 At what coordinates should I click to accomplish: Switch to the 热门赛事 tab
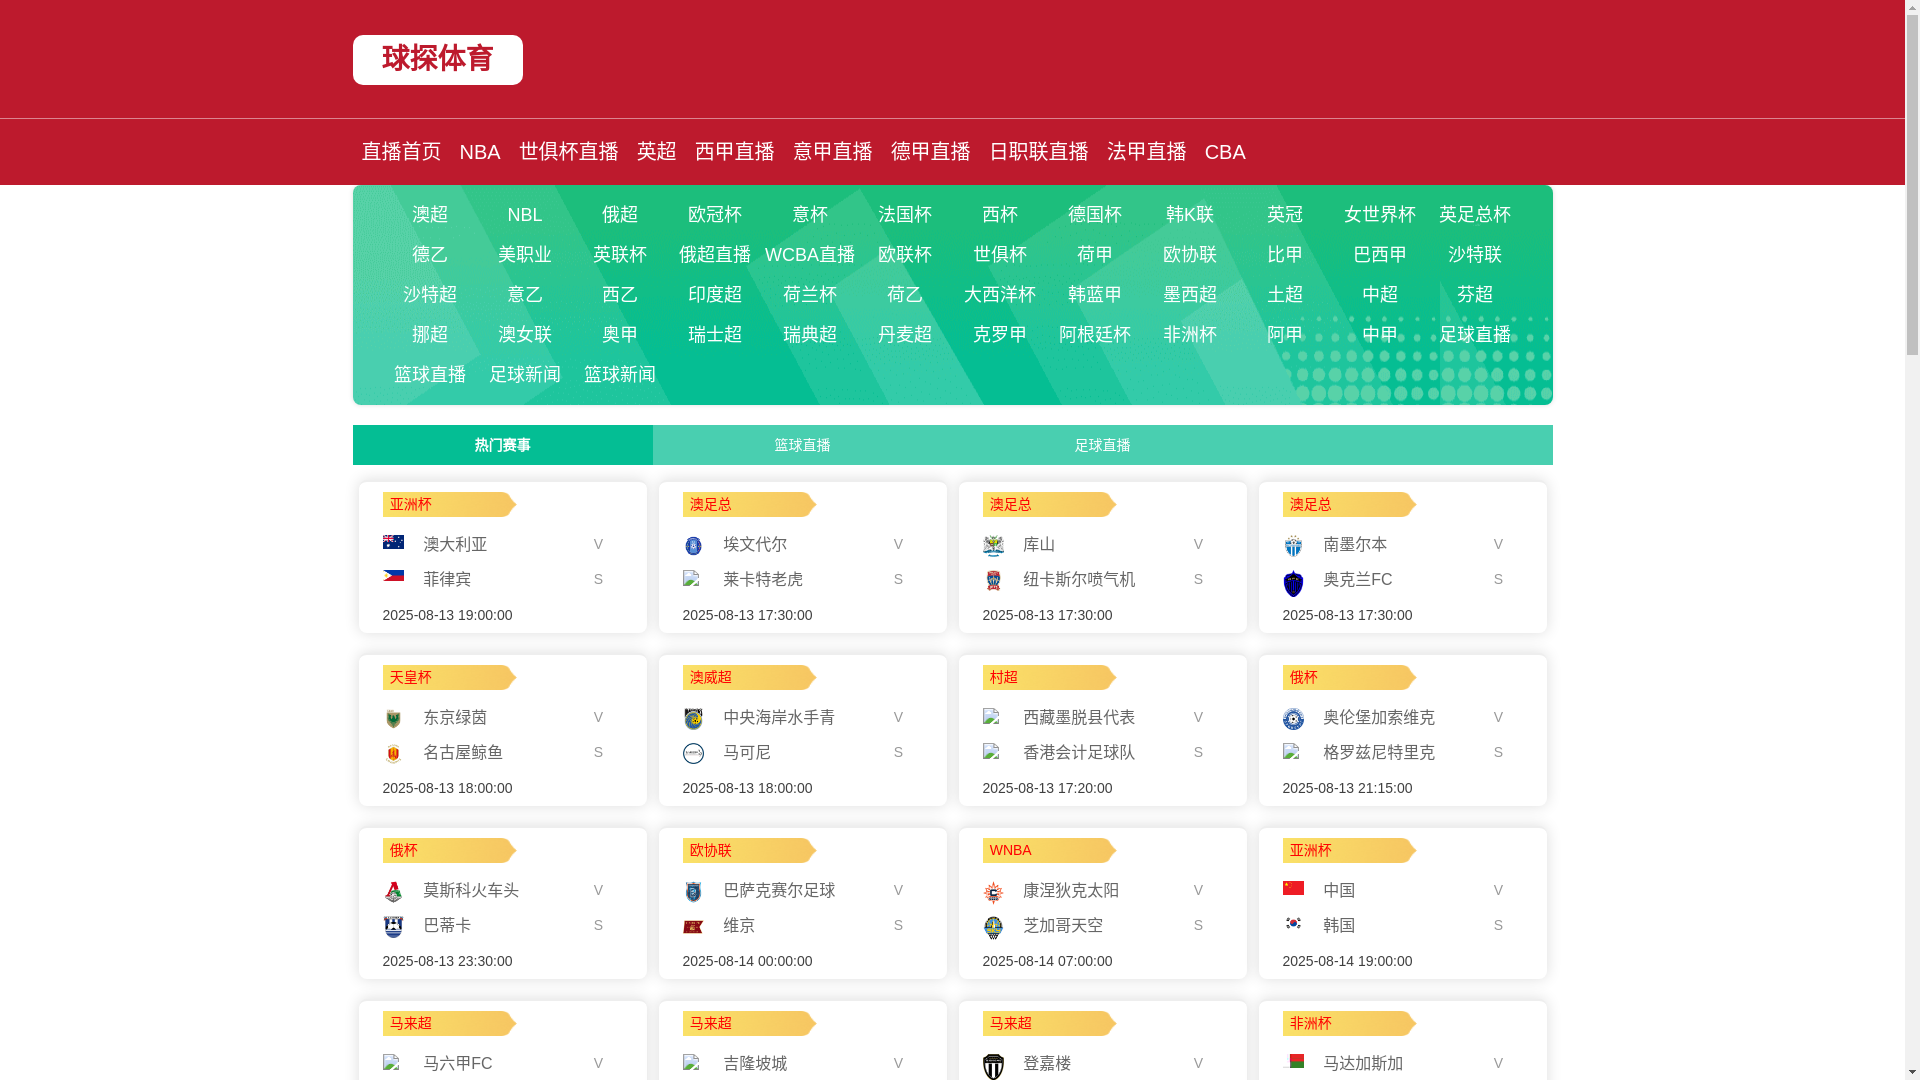tap(502, 445)
